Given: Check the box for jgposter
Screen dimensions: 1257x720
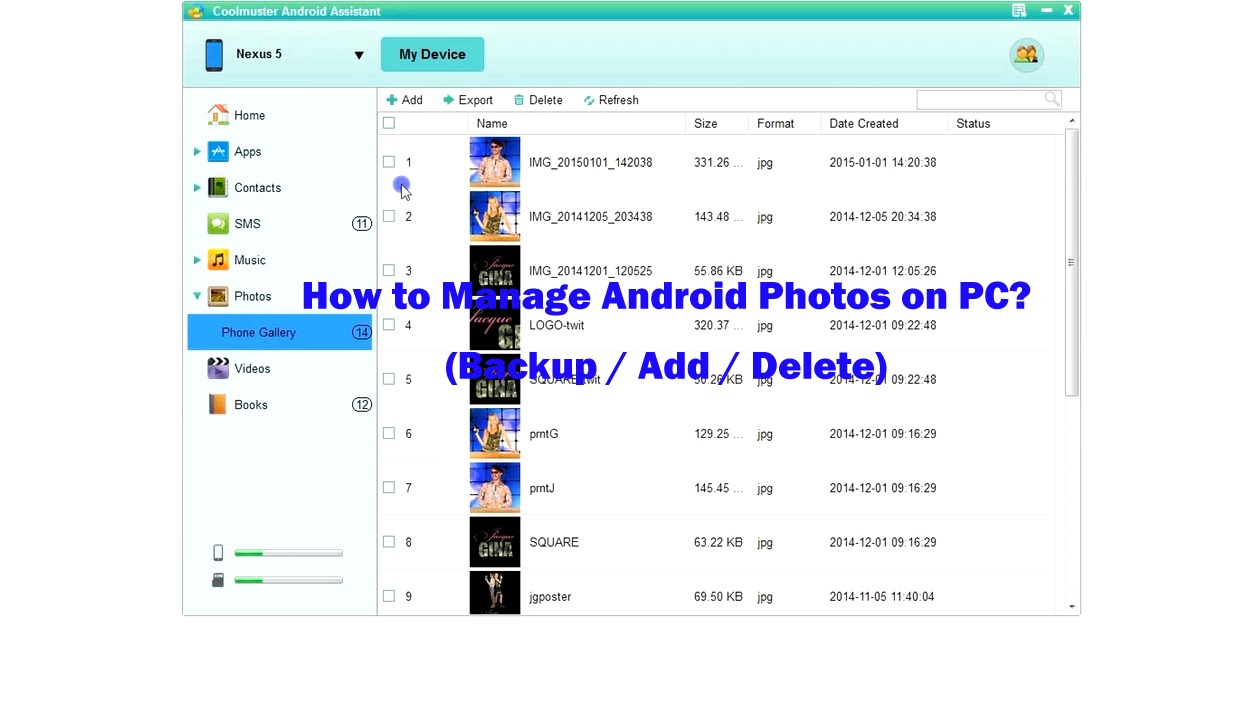Looking at the screenshot, I should [389, 596].
